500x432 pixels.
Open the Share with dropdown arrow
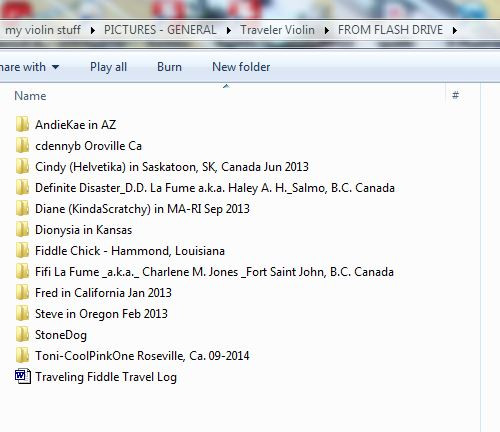coord(55,67)
